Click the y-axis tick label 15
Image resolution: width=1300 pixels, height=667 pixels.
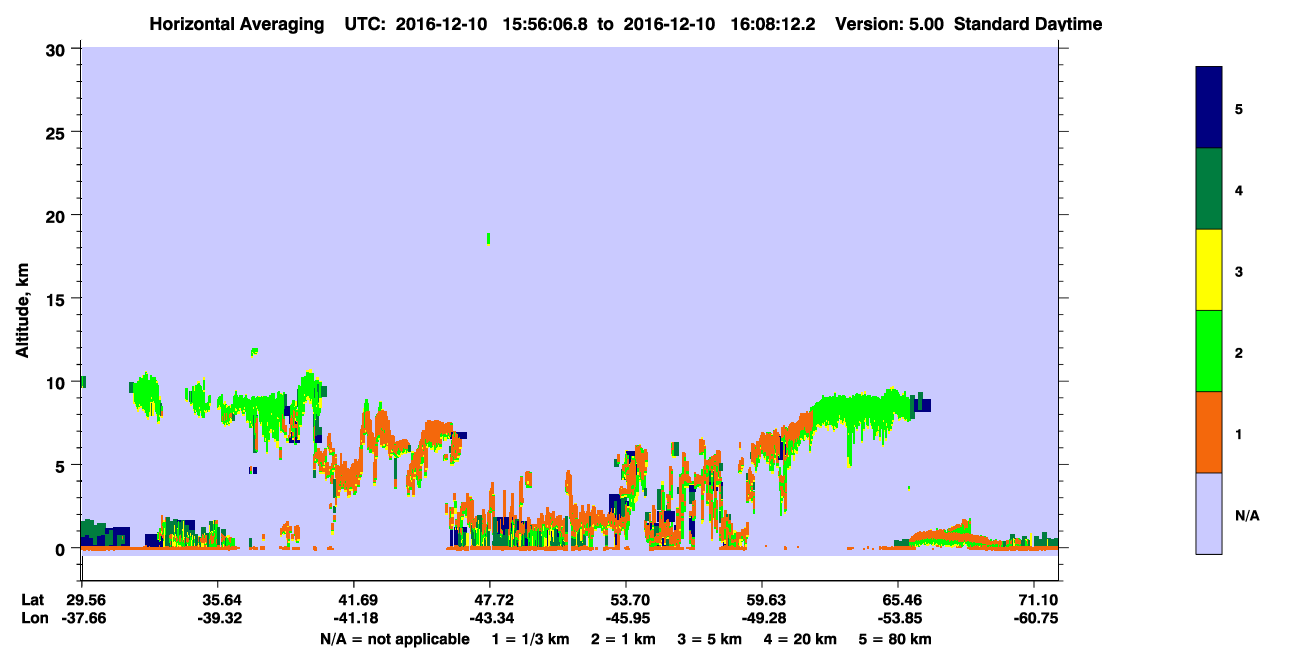click(x=58, y=299)
